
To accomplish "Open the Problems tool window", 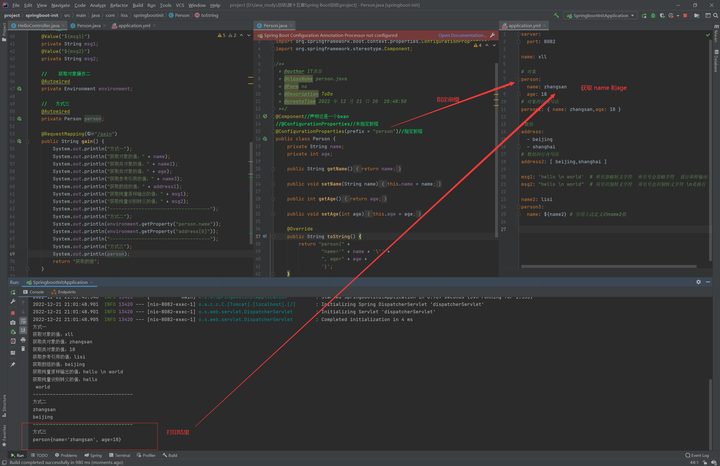I will [66, 455].
